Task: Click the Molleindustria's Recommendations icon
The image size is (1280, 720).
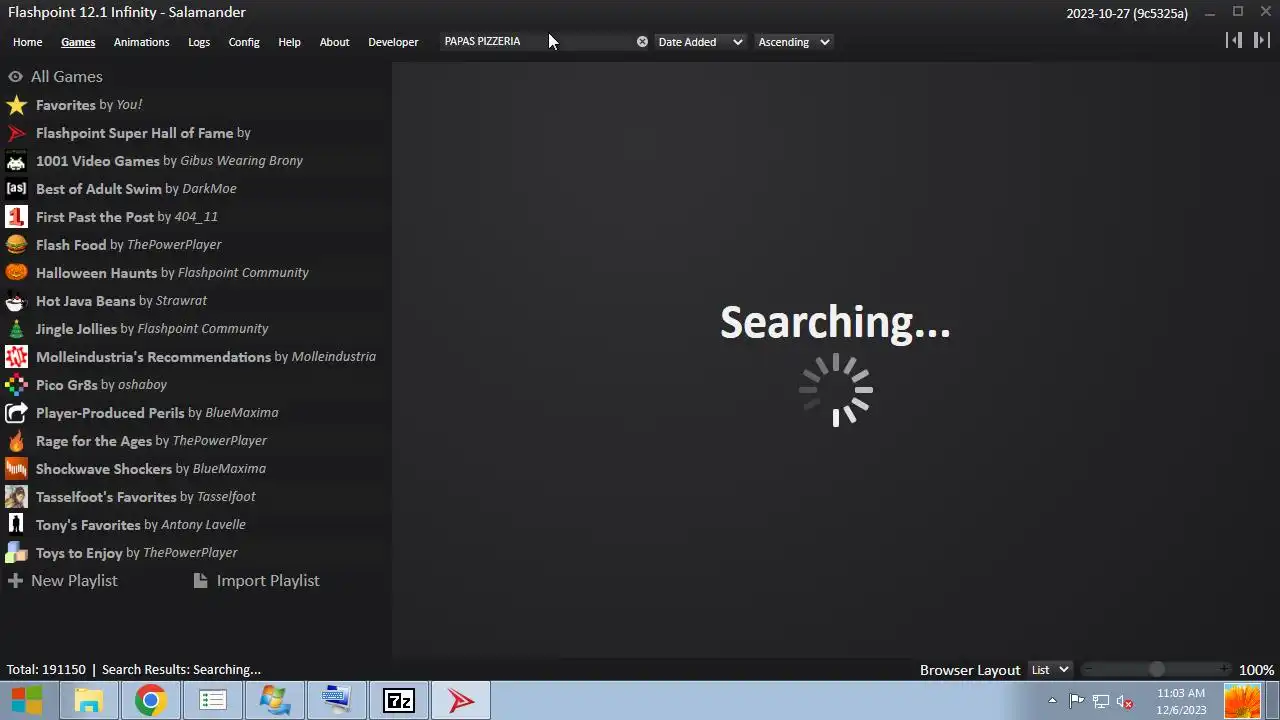Action: click(x=16, y=357)
